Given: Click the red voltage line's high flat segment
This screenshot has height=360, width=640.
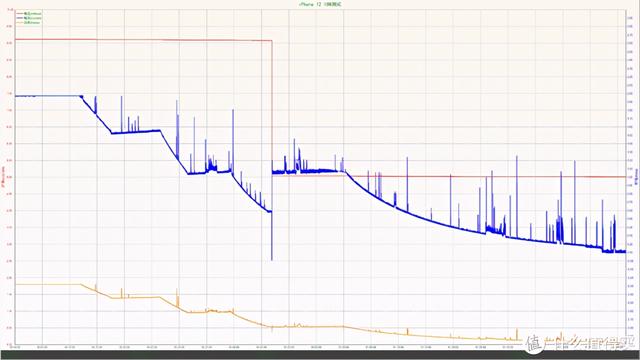Looking at the screenshot, I should click(143, 40).
